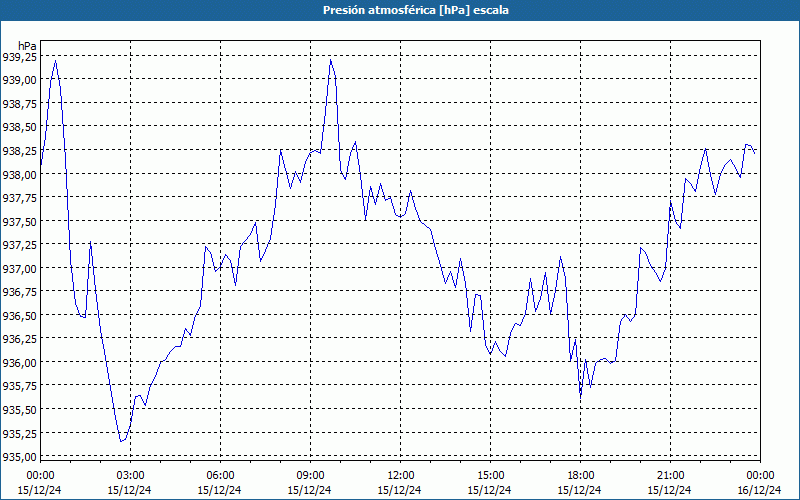Viewport: 800px width, 500px height.
Task: Select the 938,50 y-axis value
Action: (19, 127)
